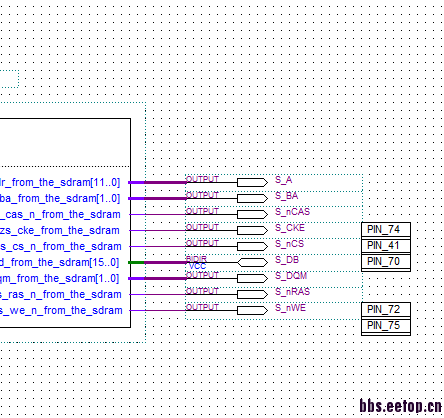Select the S_BA output pin symbol
The width and height of the screenshot is (444, 418).
[252, 198]
